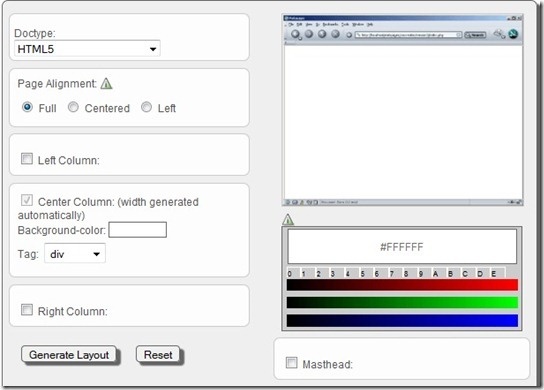This screenshot has height=390, width=544.
Task: Click the #FFFFFF color display box
Action: point(402,247)
